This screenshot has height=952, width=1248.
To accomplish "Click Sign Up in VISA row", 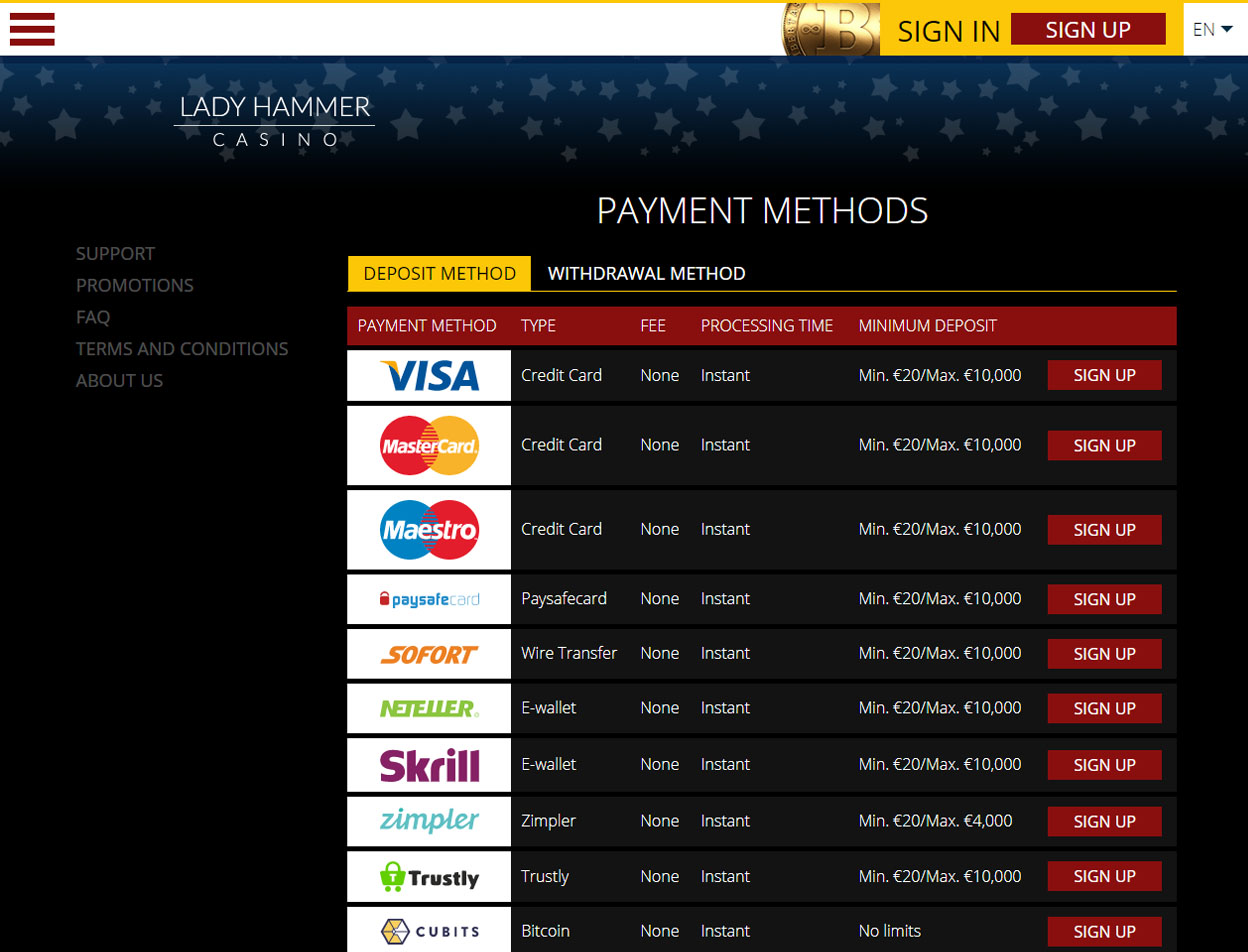I will click(x=1104, y=375).
